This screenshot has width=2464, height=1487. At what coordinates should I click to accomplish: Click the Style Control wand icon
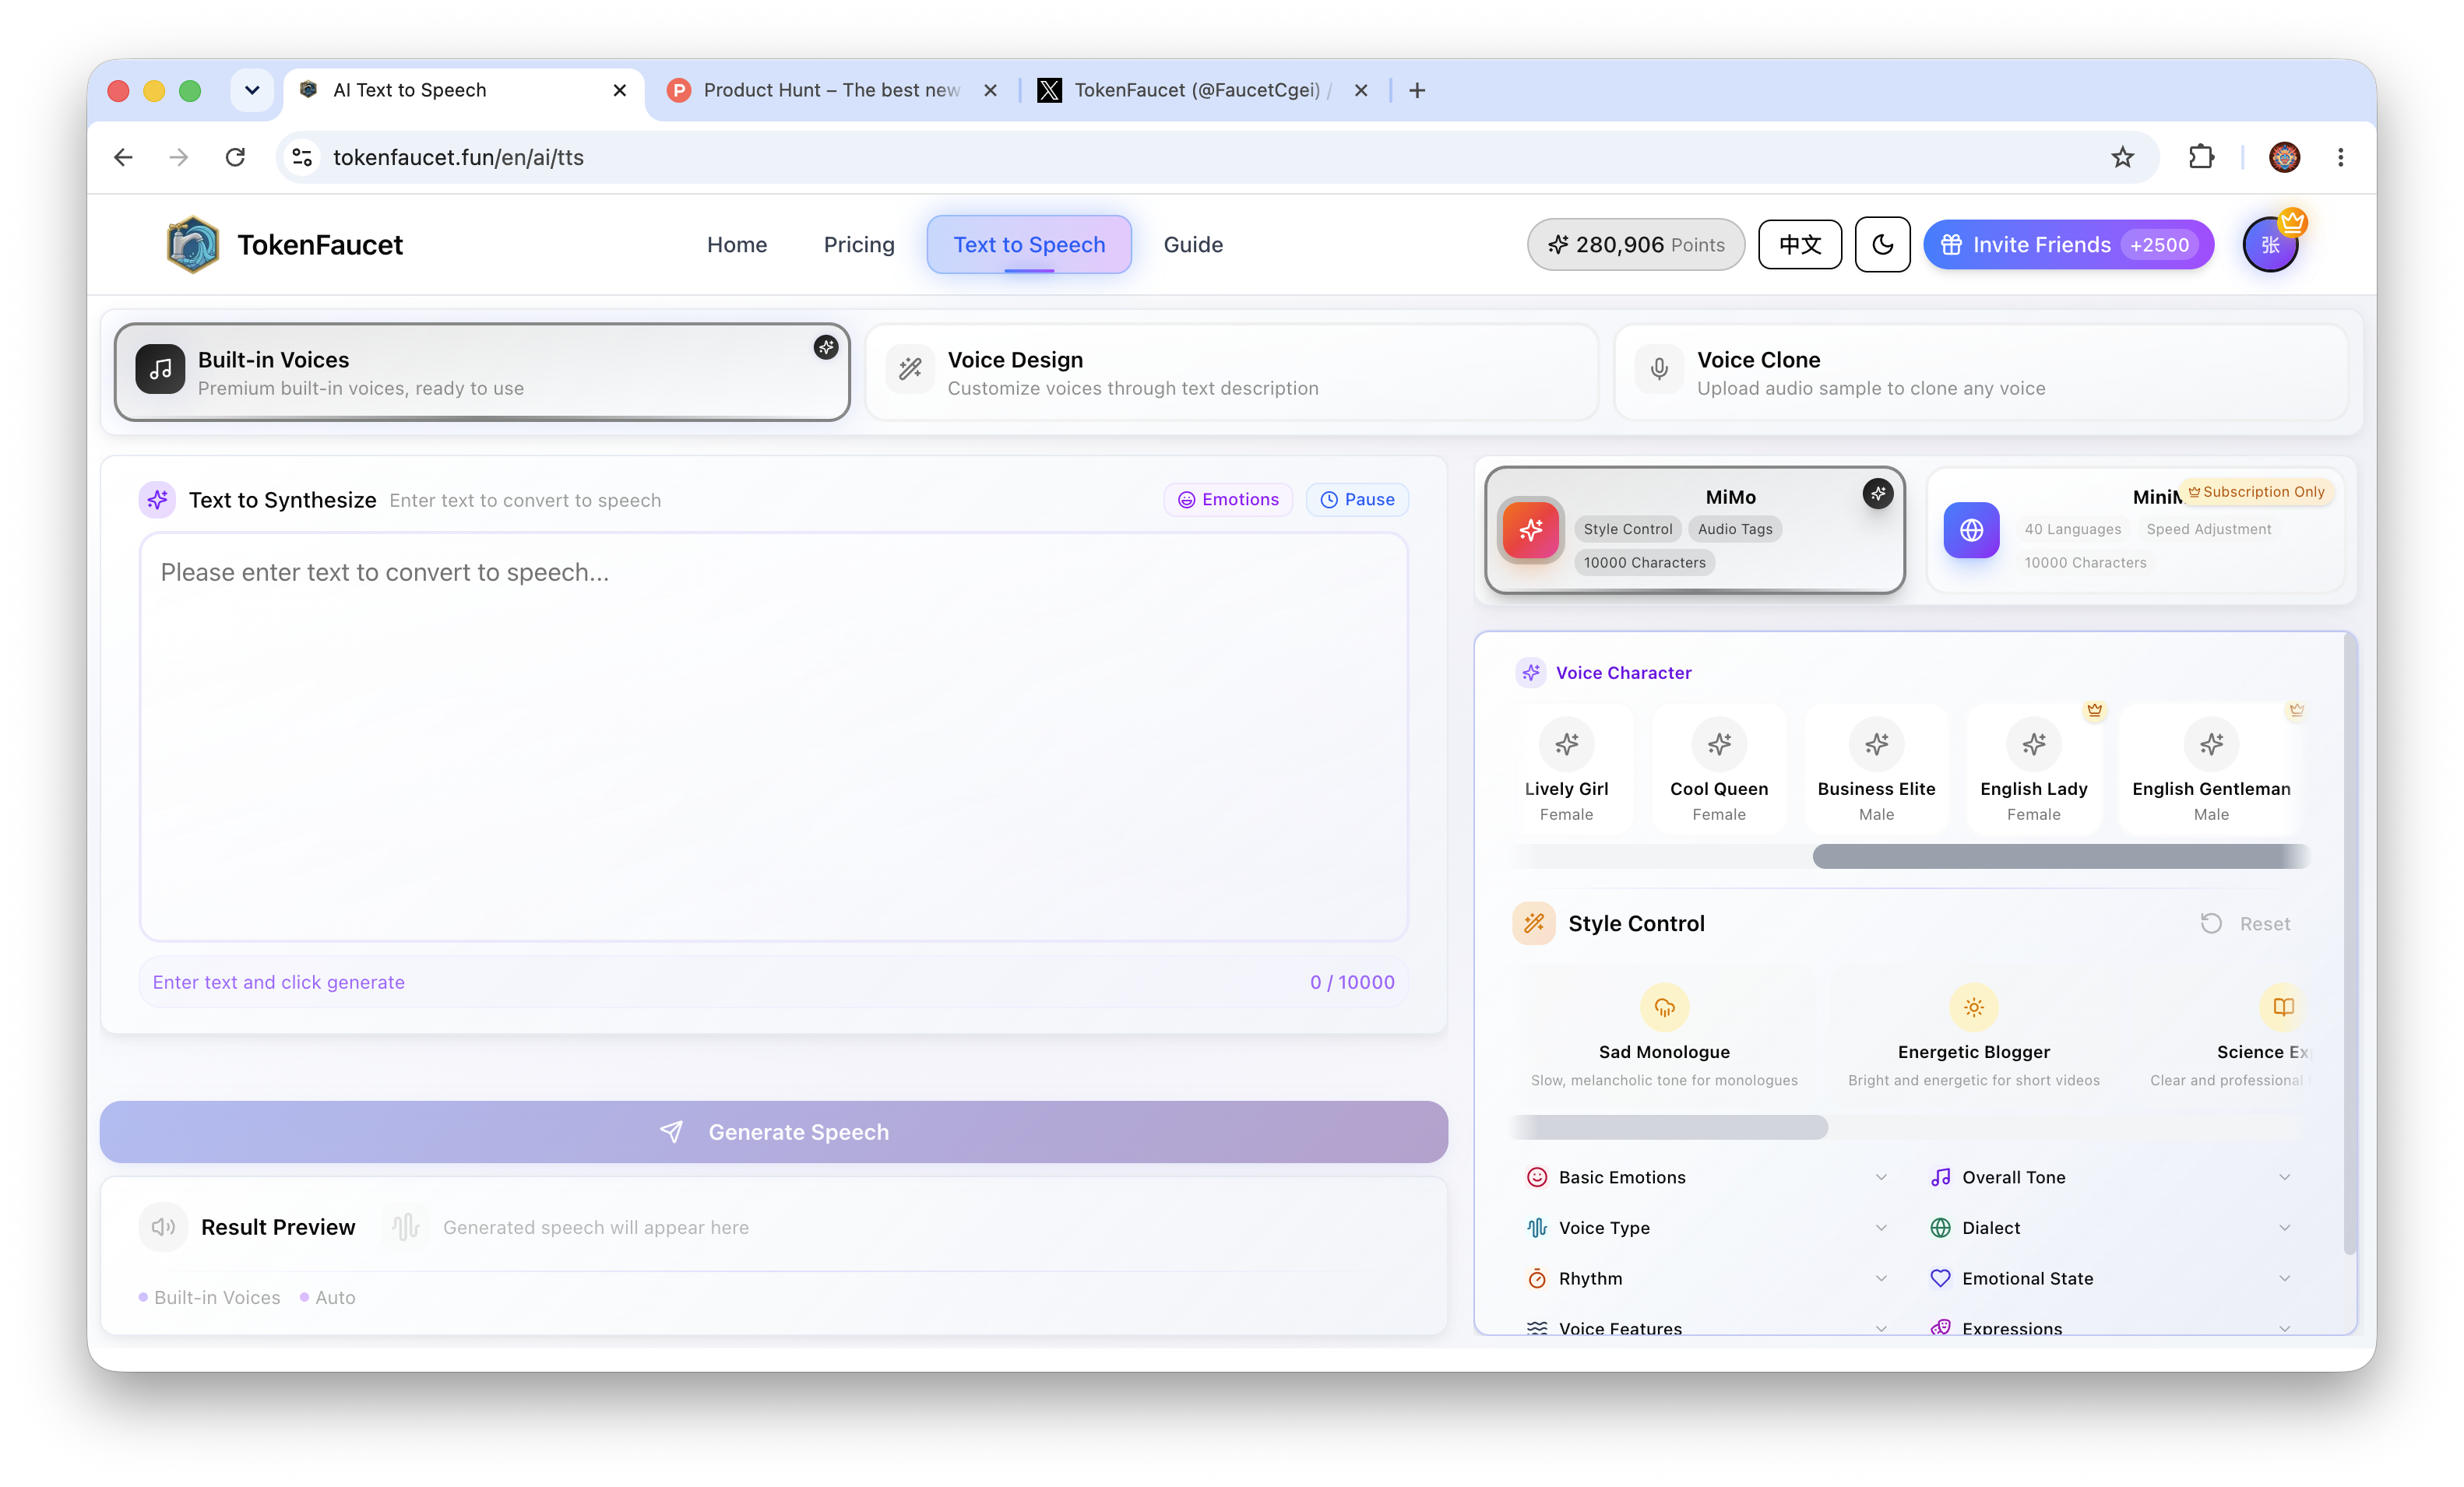pyautogui.click(x=1534, y=923)
